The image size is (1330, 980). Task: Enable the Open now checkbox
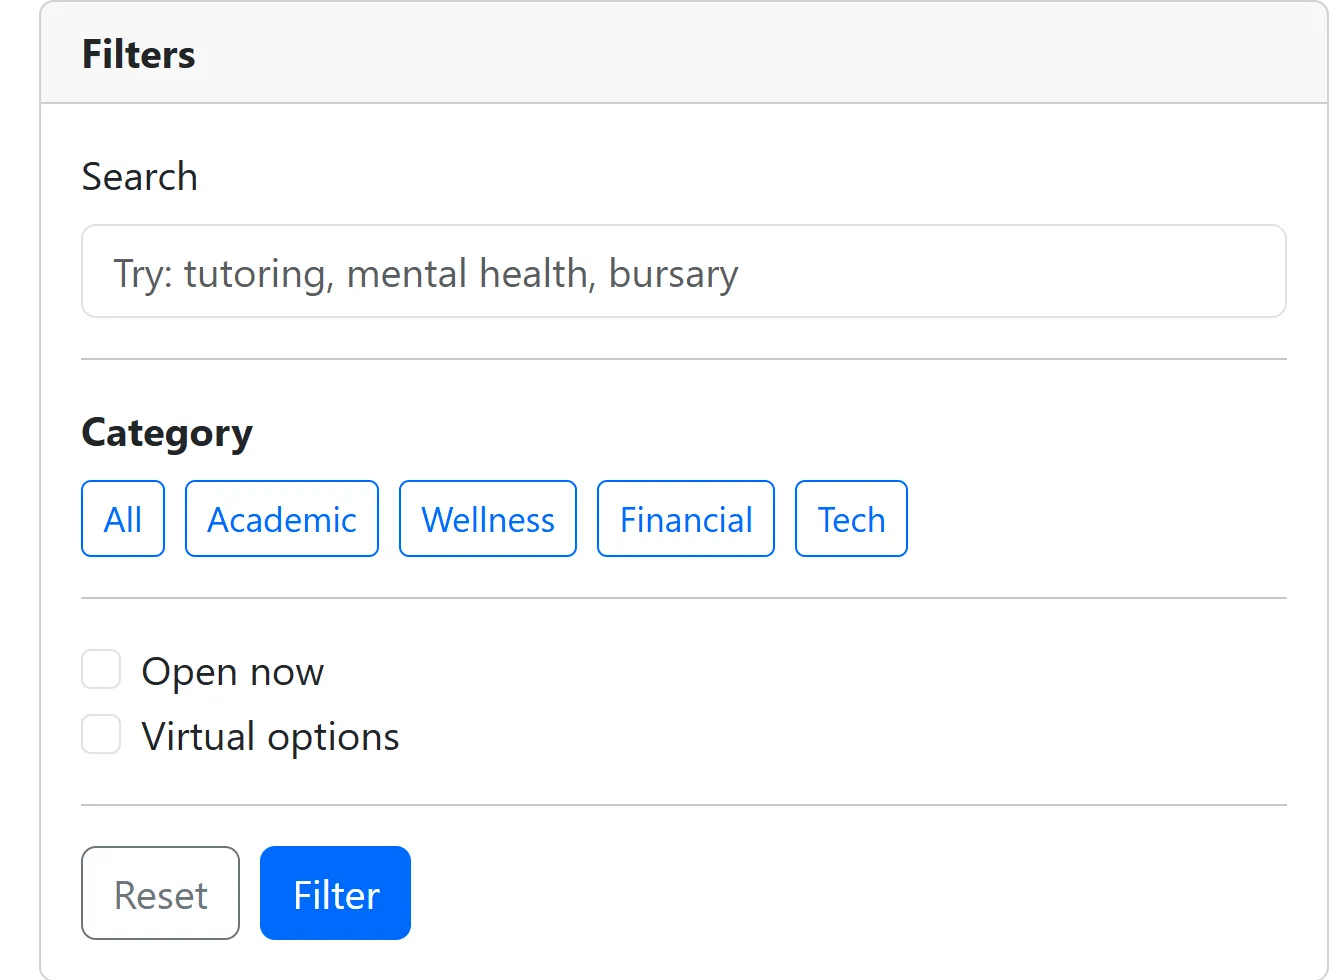[101, 668]
